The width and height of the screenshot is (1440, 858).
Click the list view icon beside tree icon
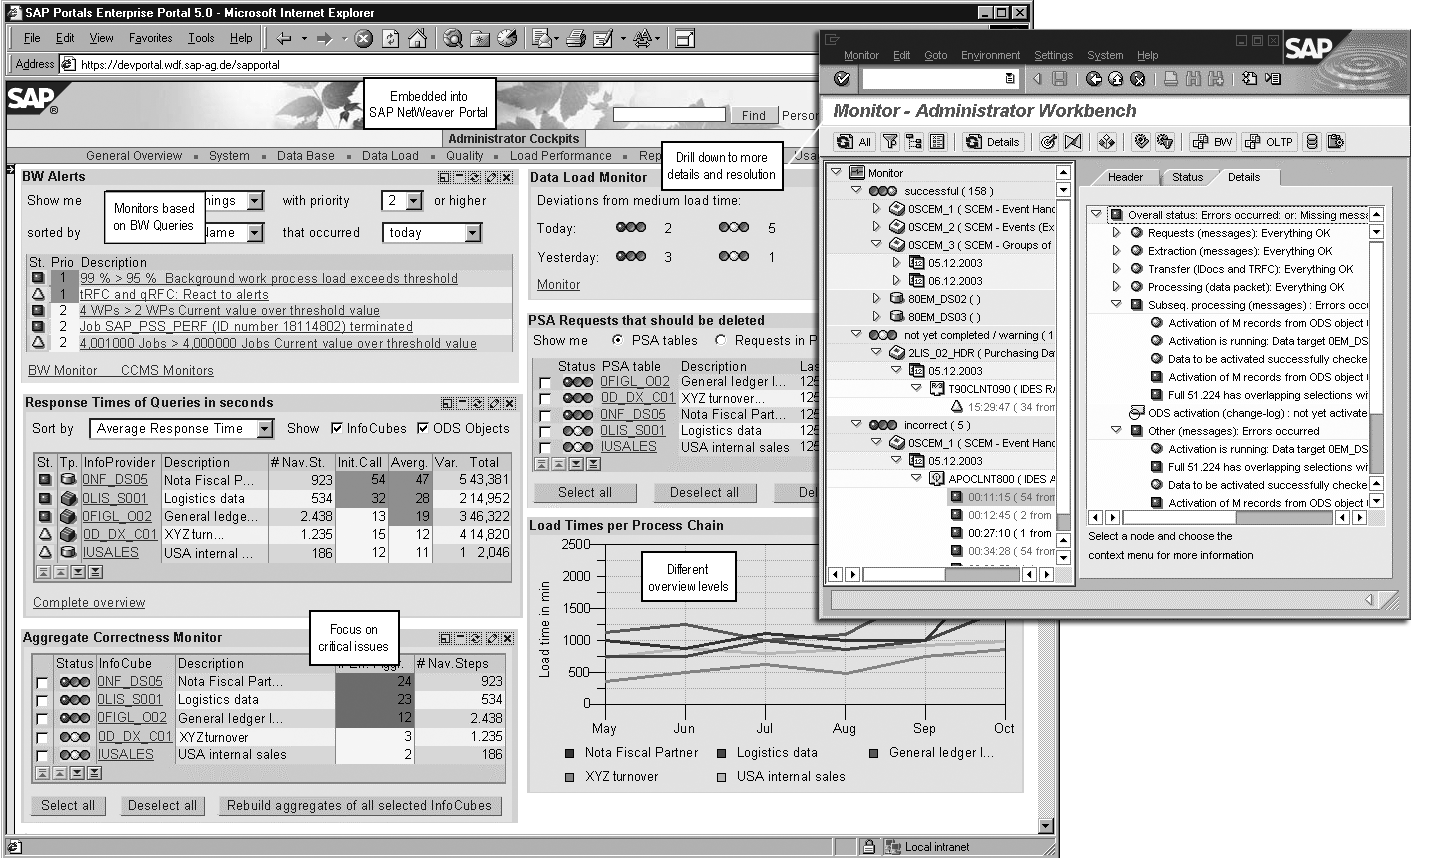pos(937,142)
